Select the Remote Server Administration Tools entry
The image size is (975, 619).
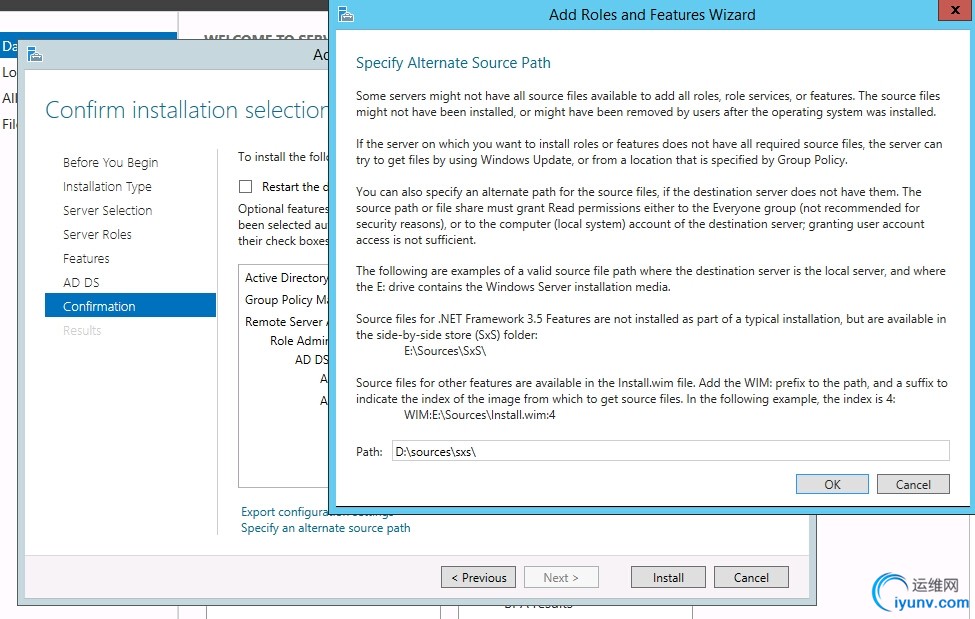coord(286,322)
